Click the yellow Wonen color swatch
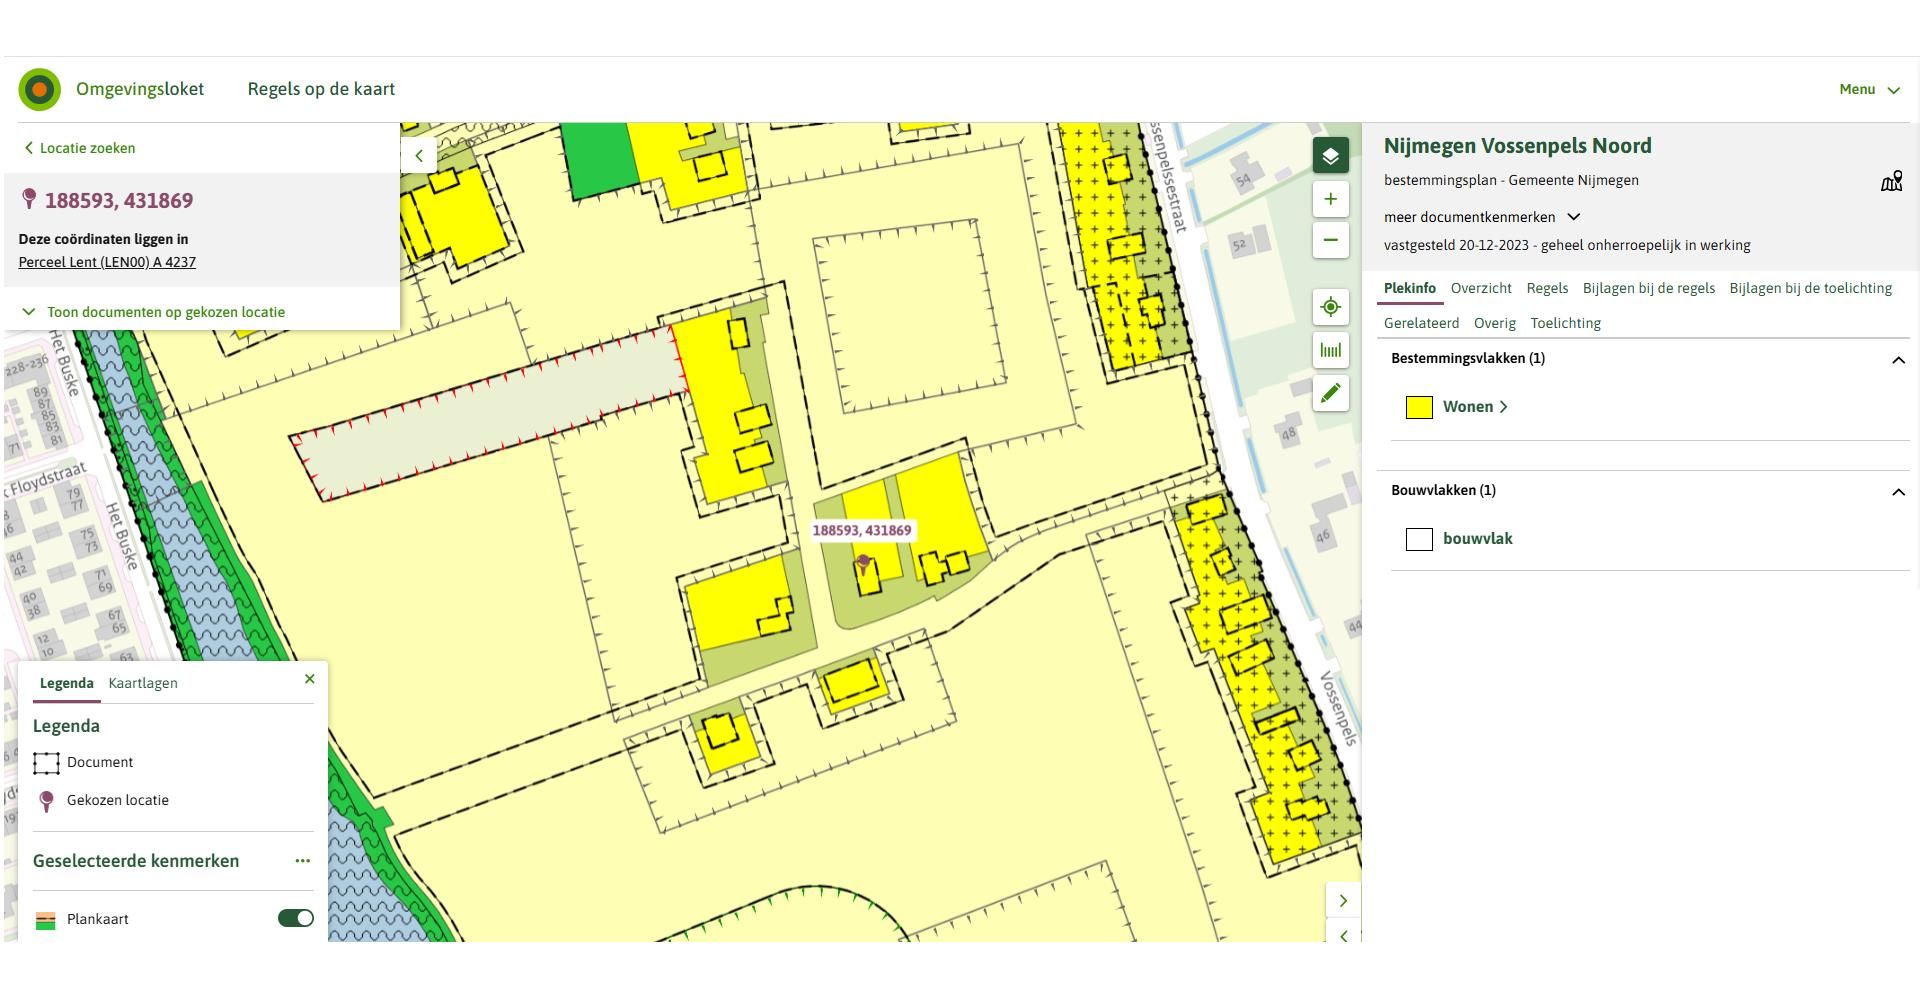 1419,407
